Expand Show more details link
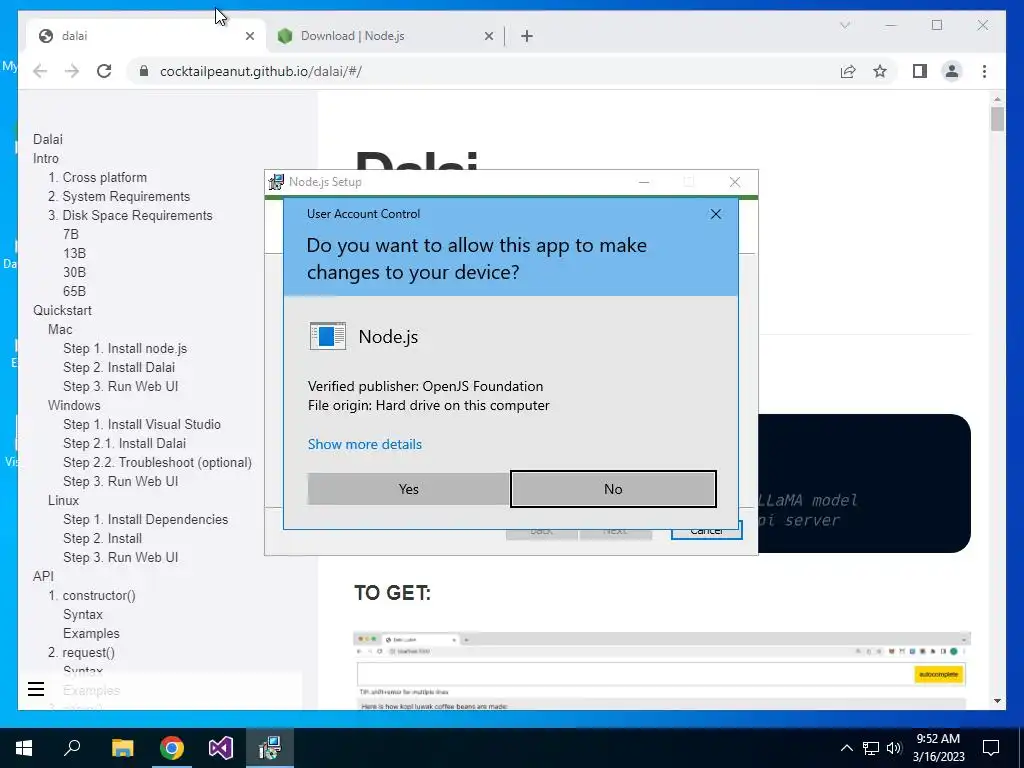 [364, 444]
